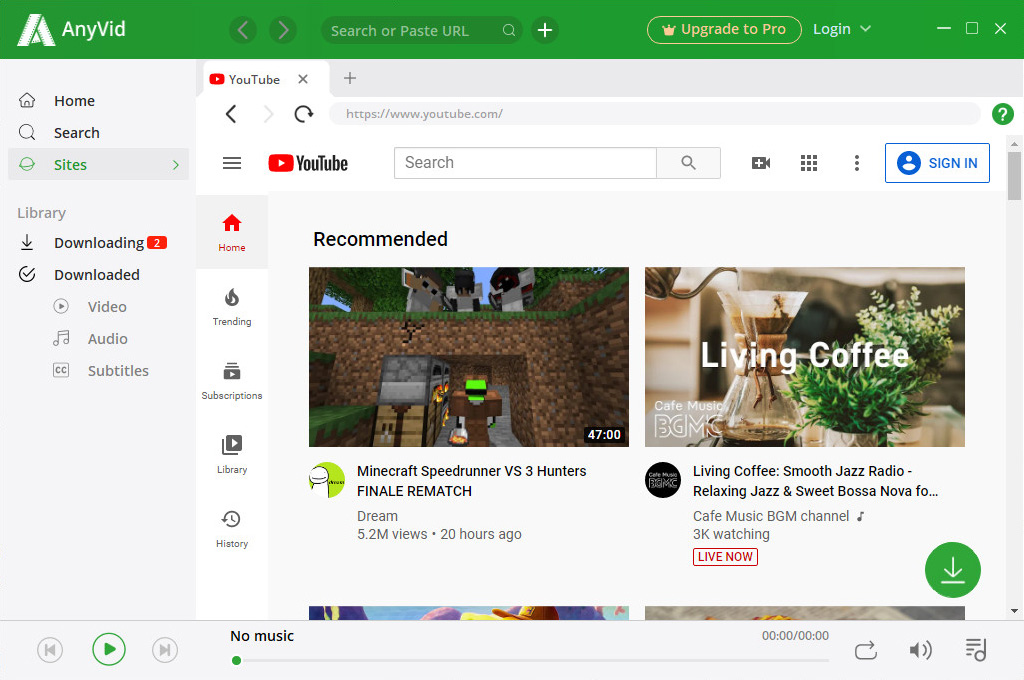Image resolution: width=1024 pixels, height=680 pixels.
Task: Open the Living Coffee video thumbnail
Action: click(805, 357)
